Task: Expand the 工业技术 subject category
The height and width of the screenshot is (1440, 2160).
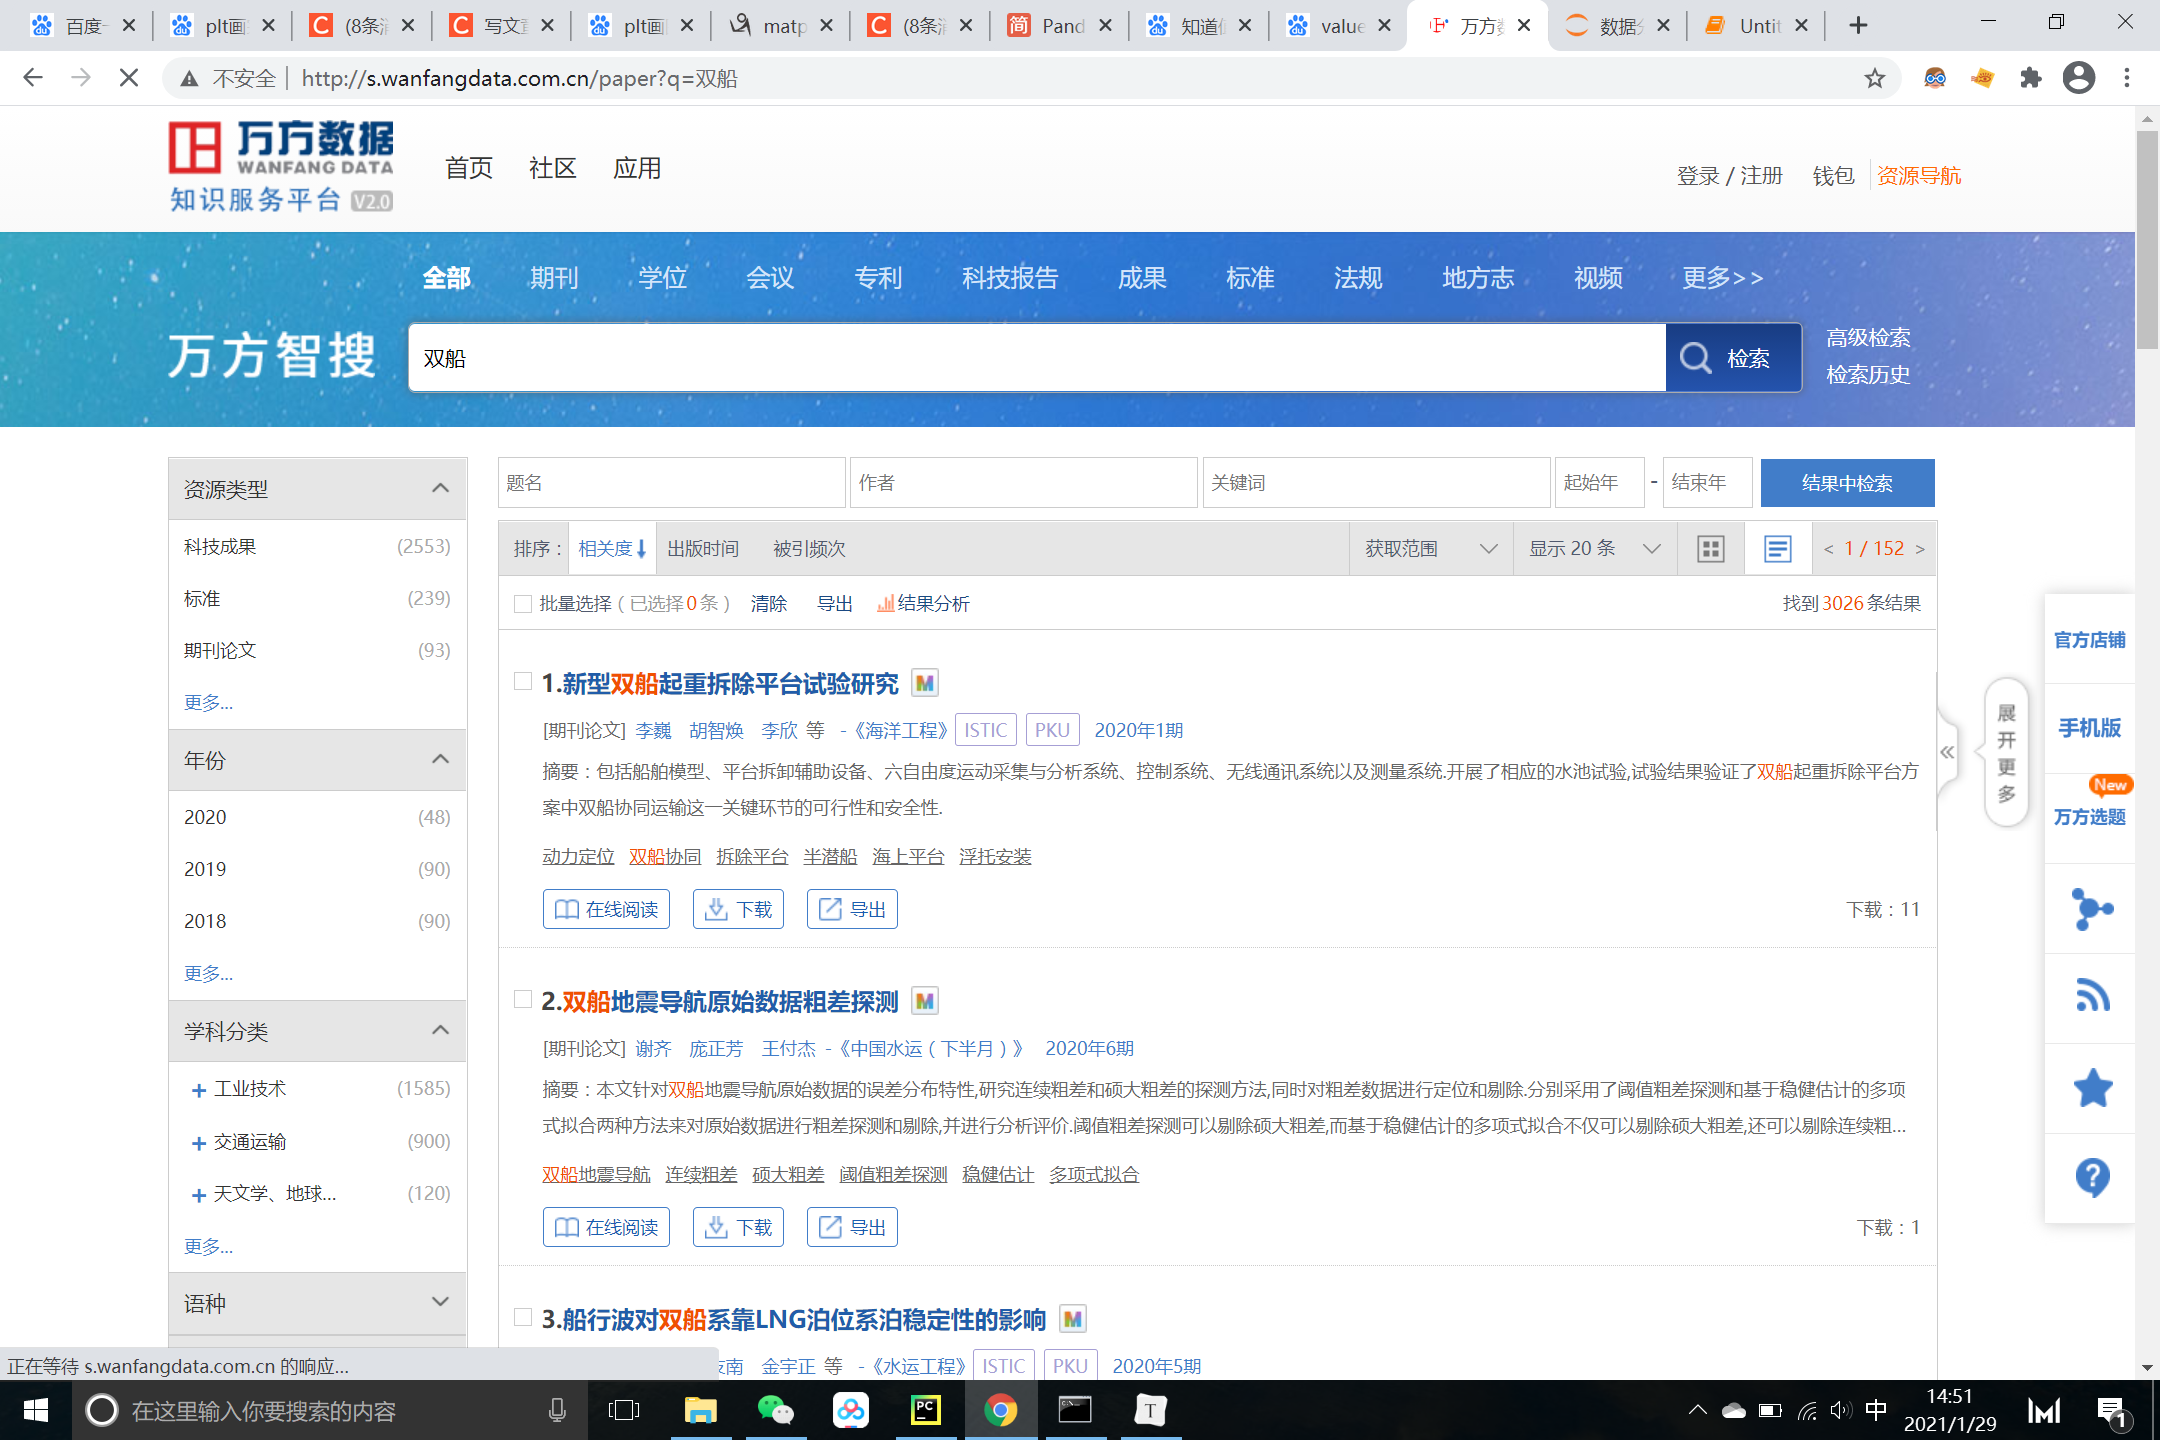Action: point(199,1090)
